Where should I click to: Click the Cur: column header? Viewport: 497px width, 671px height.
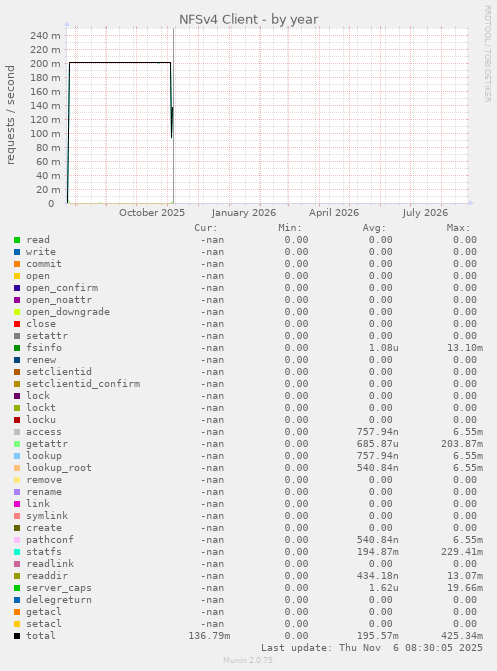tap(206, 228)
